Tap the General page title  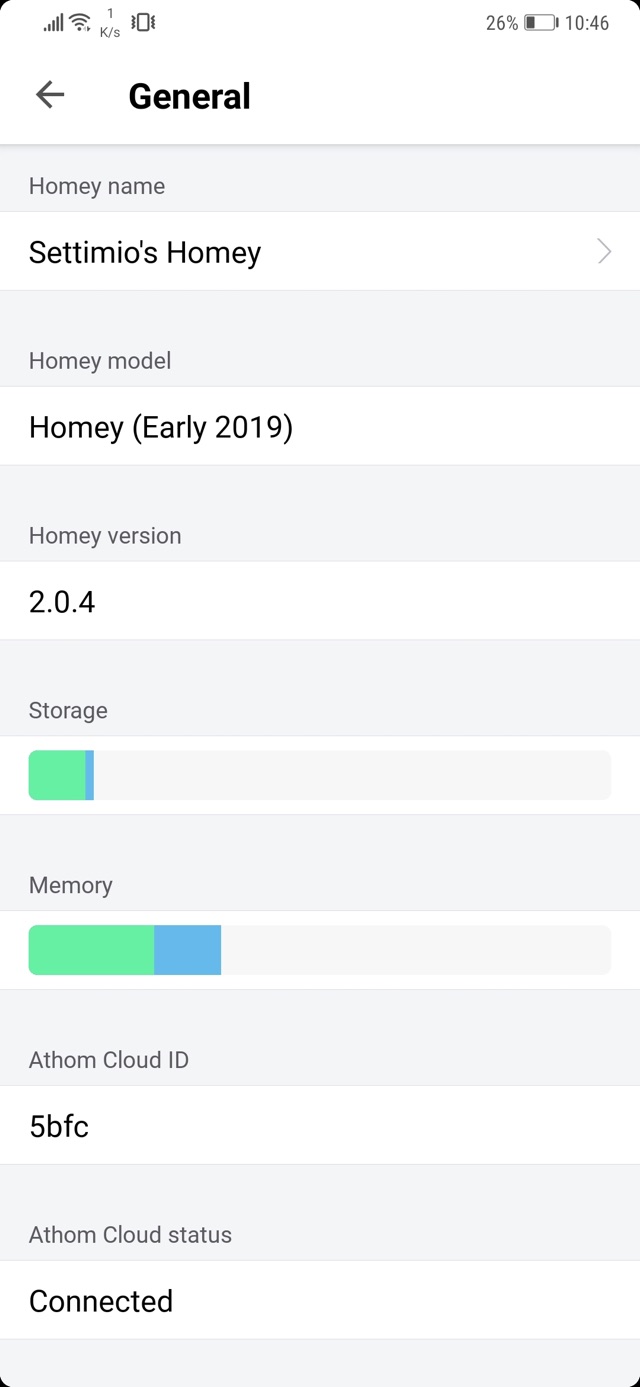click(190, 96)
